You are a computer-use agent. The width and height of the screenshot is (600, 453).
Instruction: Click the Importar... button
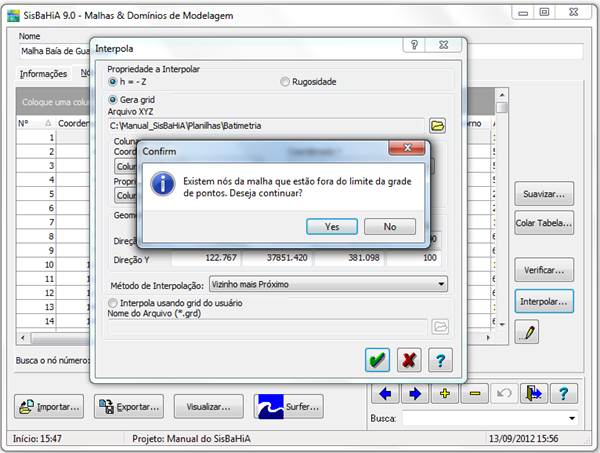click(49, 407)
